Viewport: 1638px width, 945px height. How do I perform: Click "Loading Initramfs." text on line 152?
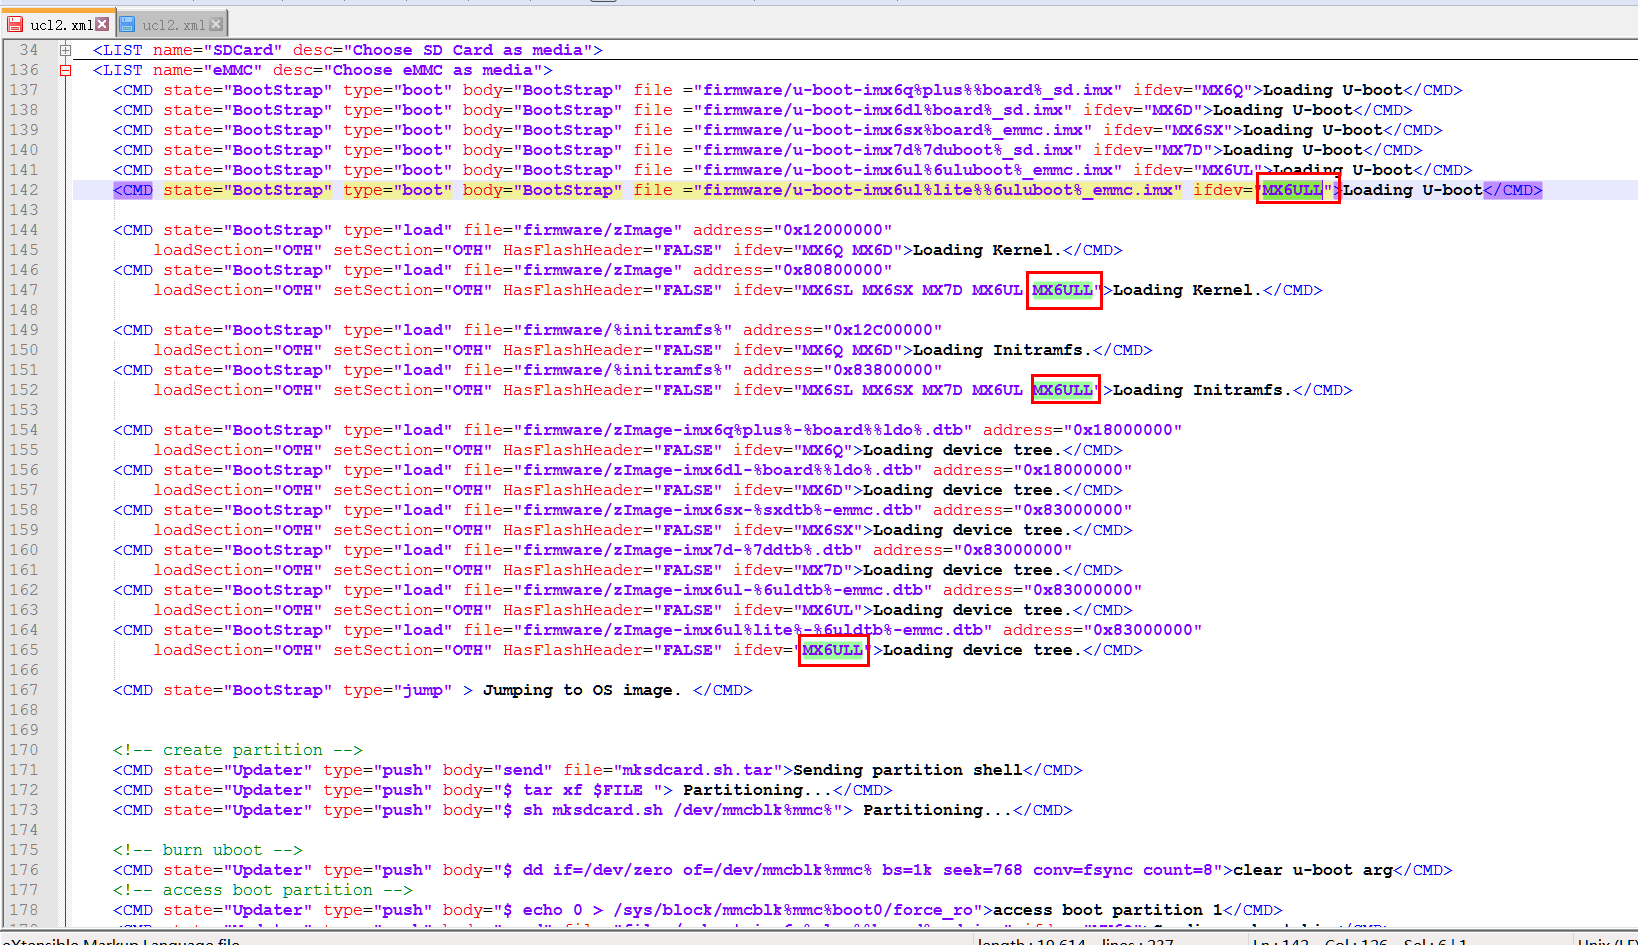click(x=1202, y=390)
